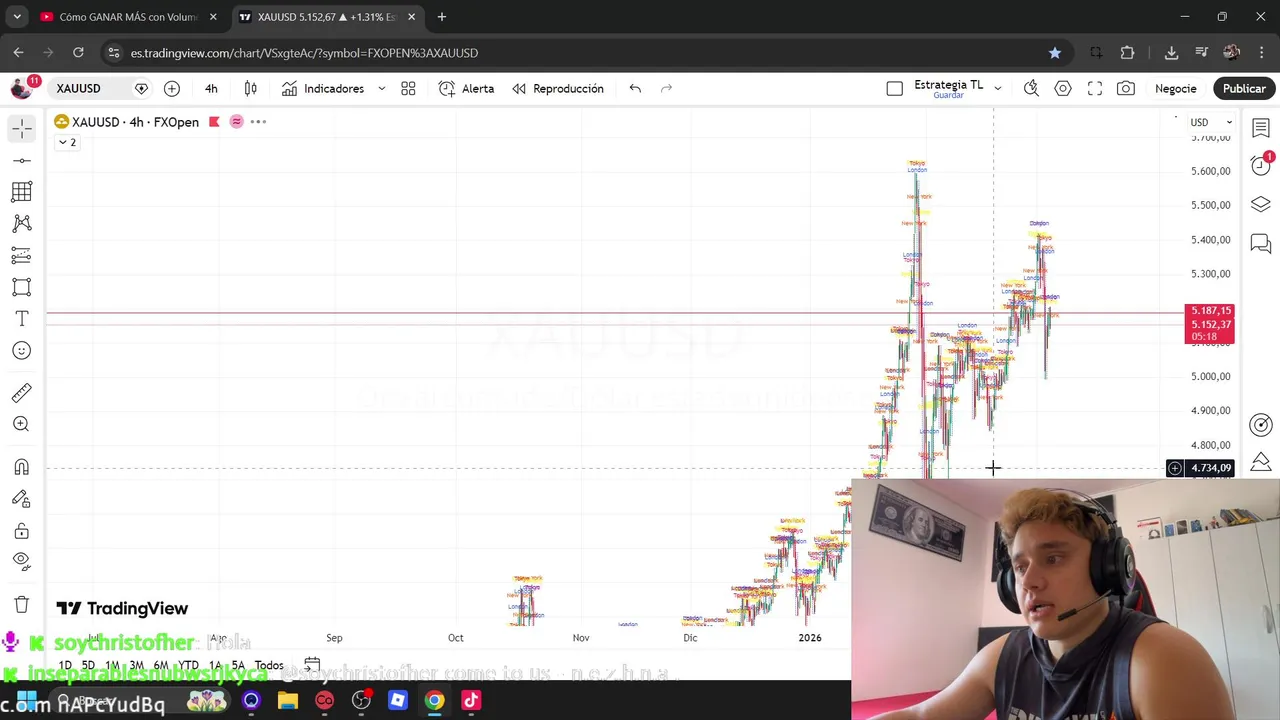Open the emoji icons tool
This screenshot has height=720, width=1280.
click(x=21, y=350)
